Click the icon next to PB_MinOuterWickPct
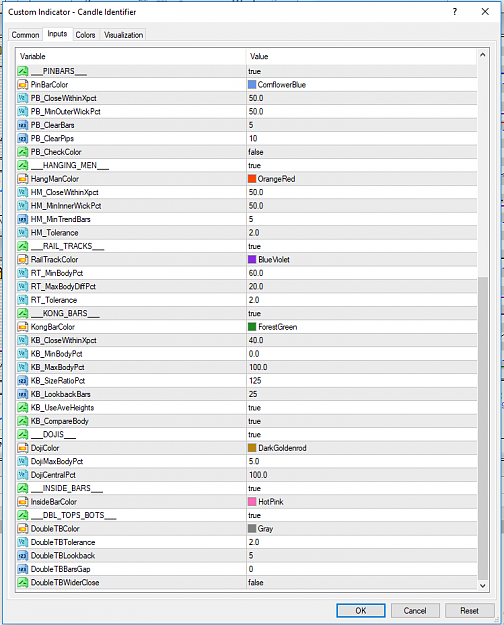This screenshot has height=625, width=504. [x=23, y=112]
